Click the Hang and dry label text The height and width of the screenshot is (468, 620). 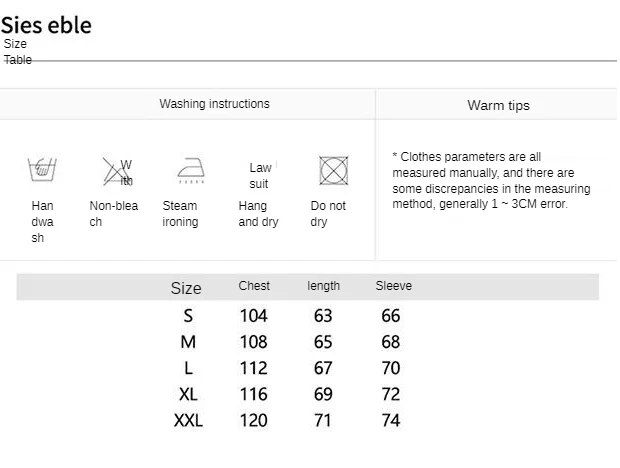point(258,214)
